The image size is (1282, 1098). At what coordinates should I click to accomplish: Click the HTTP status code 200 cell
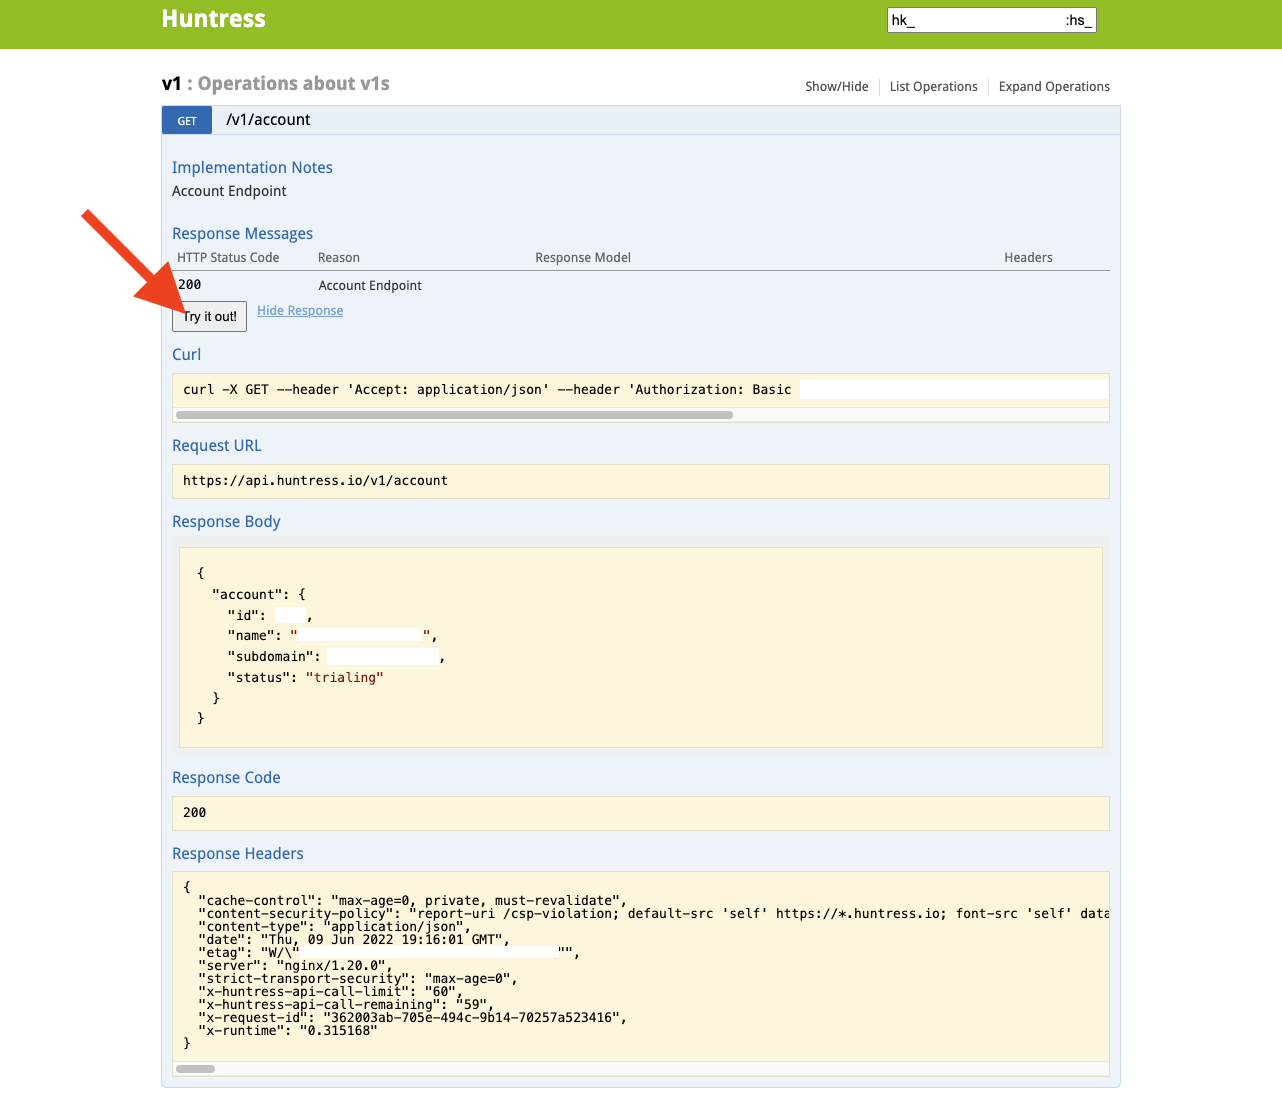190,285
